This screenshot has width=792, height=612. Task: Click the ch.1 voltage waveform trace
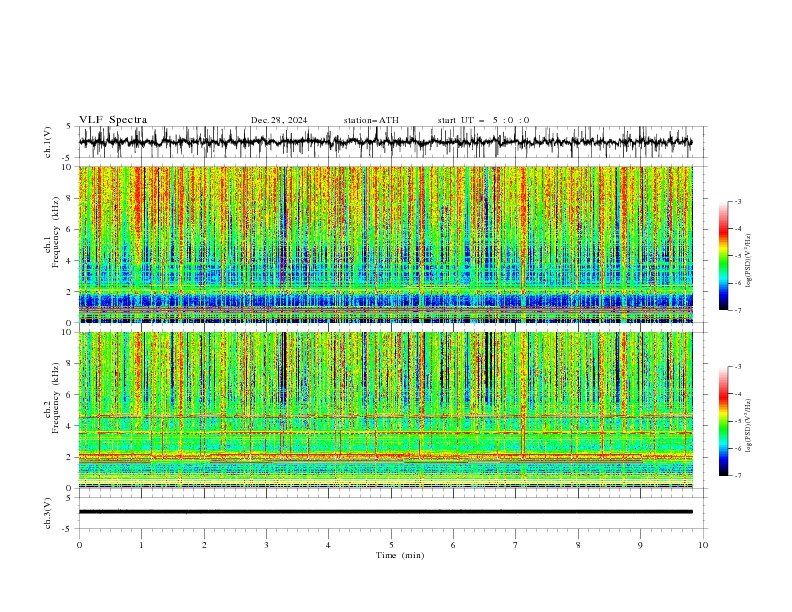click(385, 142)
